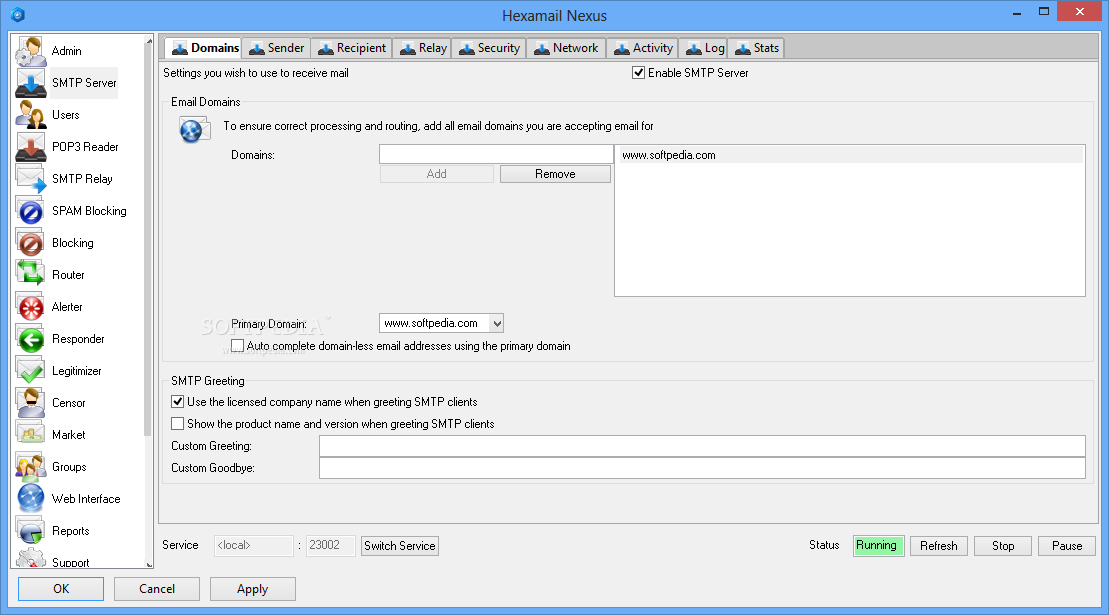
Task: Open the Users sidebar icon
Action: (30, 115)
